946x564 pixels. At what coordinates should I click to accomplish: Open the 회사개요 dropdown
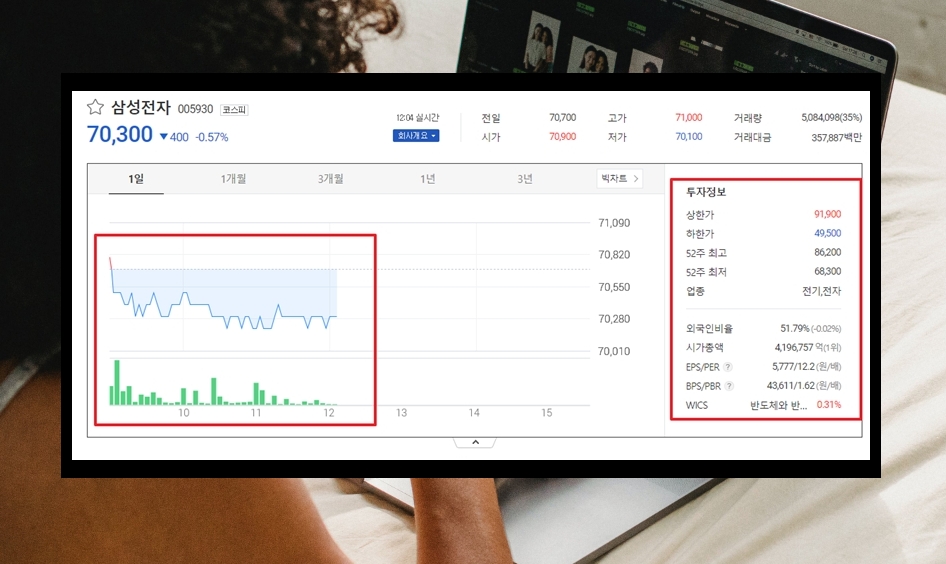[x=416, y=136]
